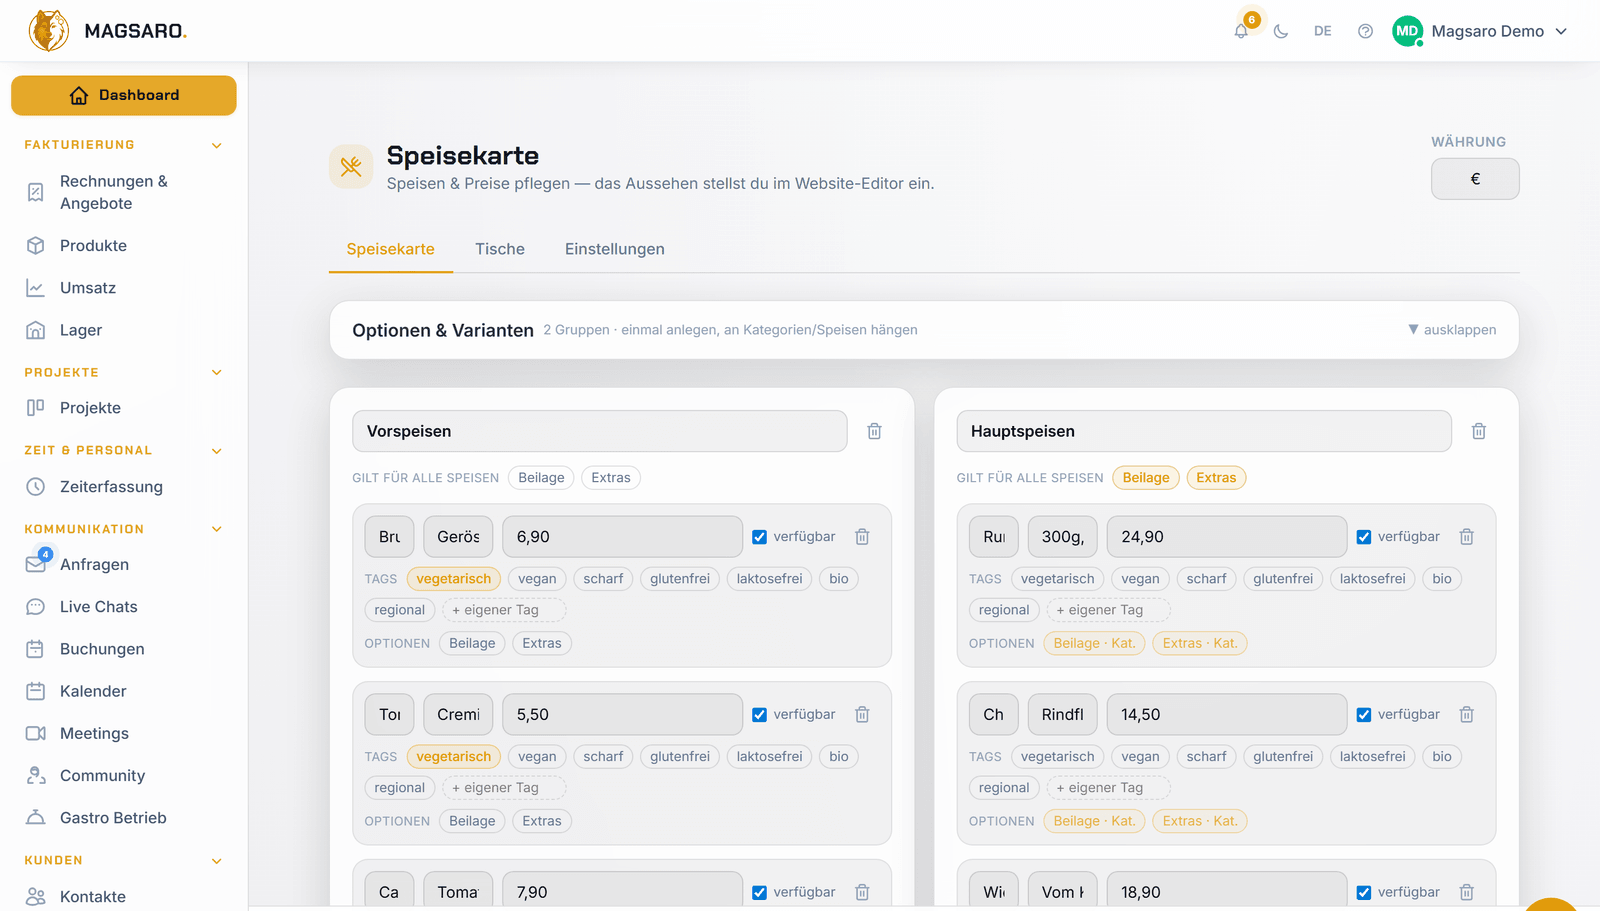Edit the Cremi description field

pos(458,715)
